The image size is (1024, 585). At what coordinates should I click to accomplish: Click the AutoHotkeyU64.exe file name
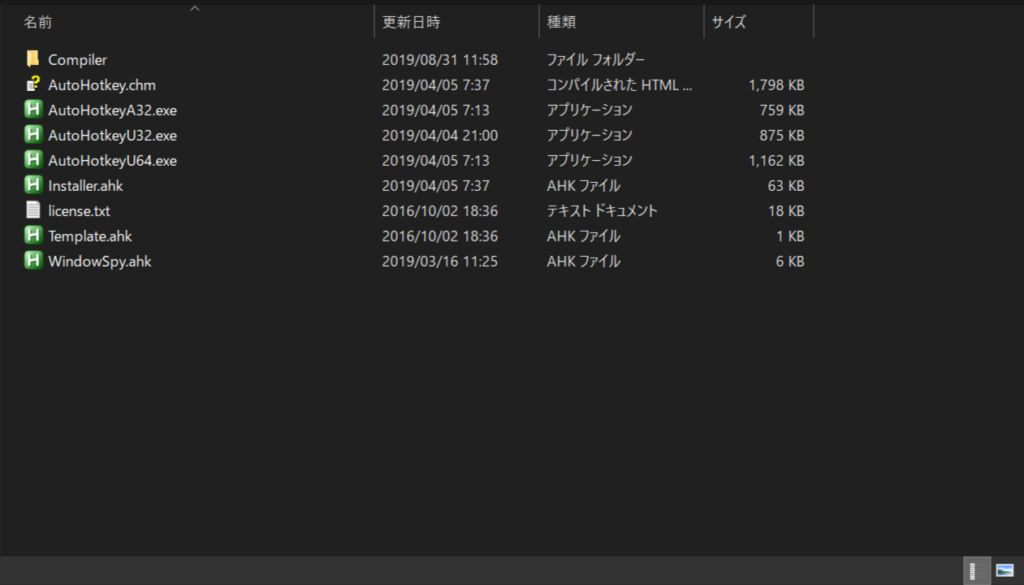point(112,160)
